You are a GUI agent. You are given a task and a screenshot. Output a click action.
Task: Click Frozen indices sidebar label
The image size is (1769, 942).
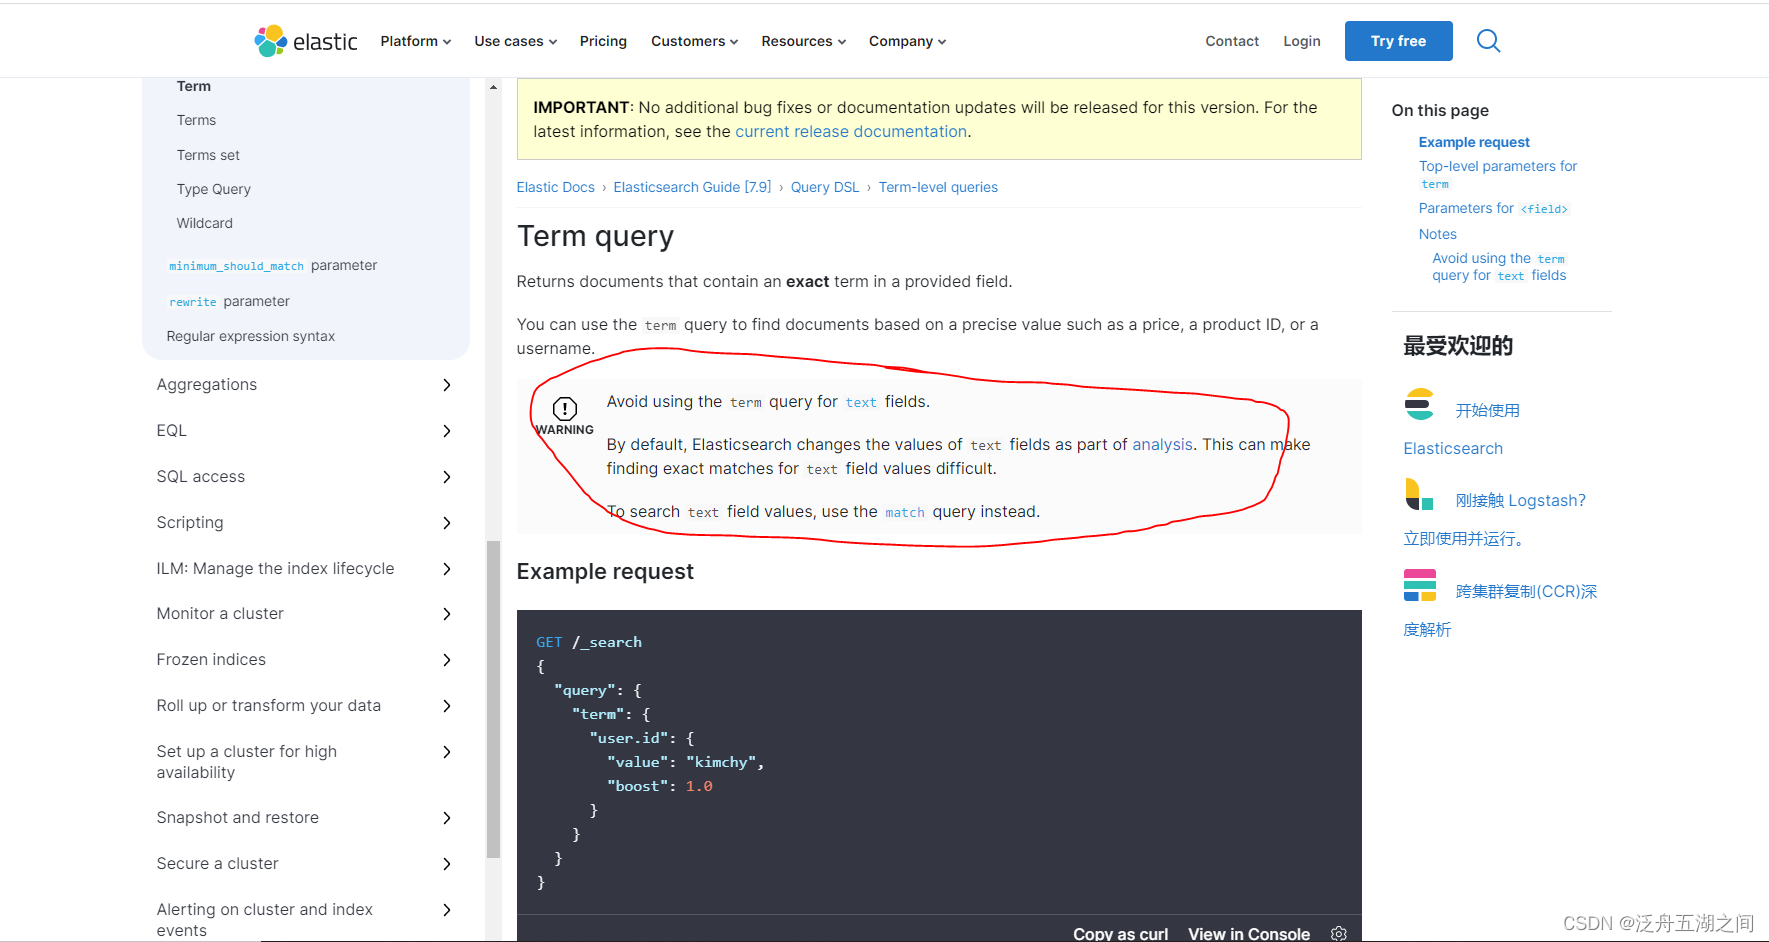coord(211,660)
